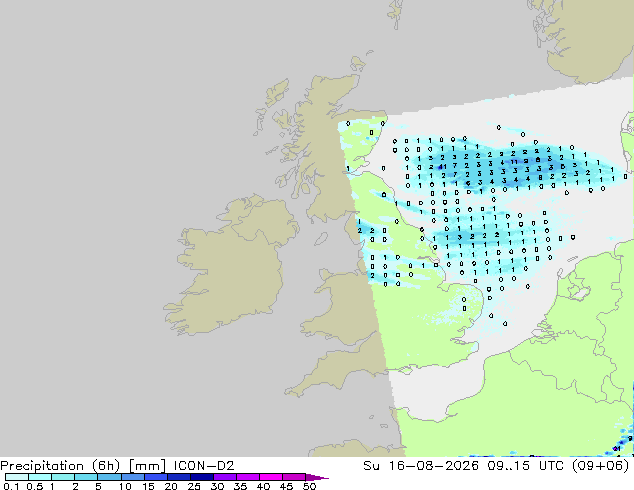Click the 25–30 mm dark navy swatch

point(201,477)
